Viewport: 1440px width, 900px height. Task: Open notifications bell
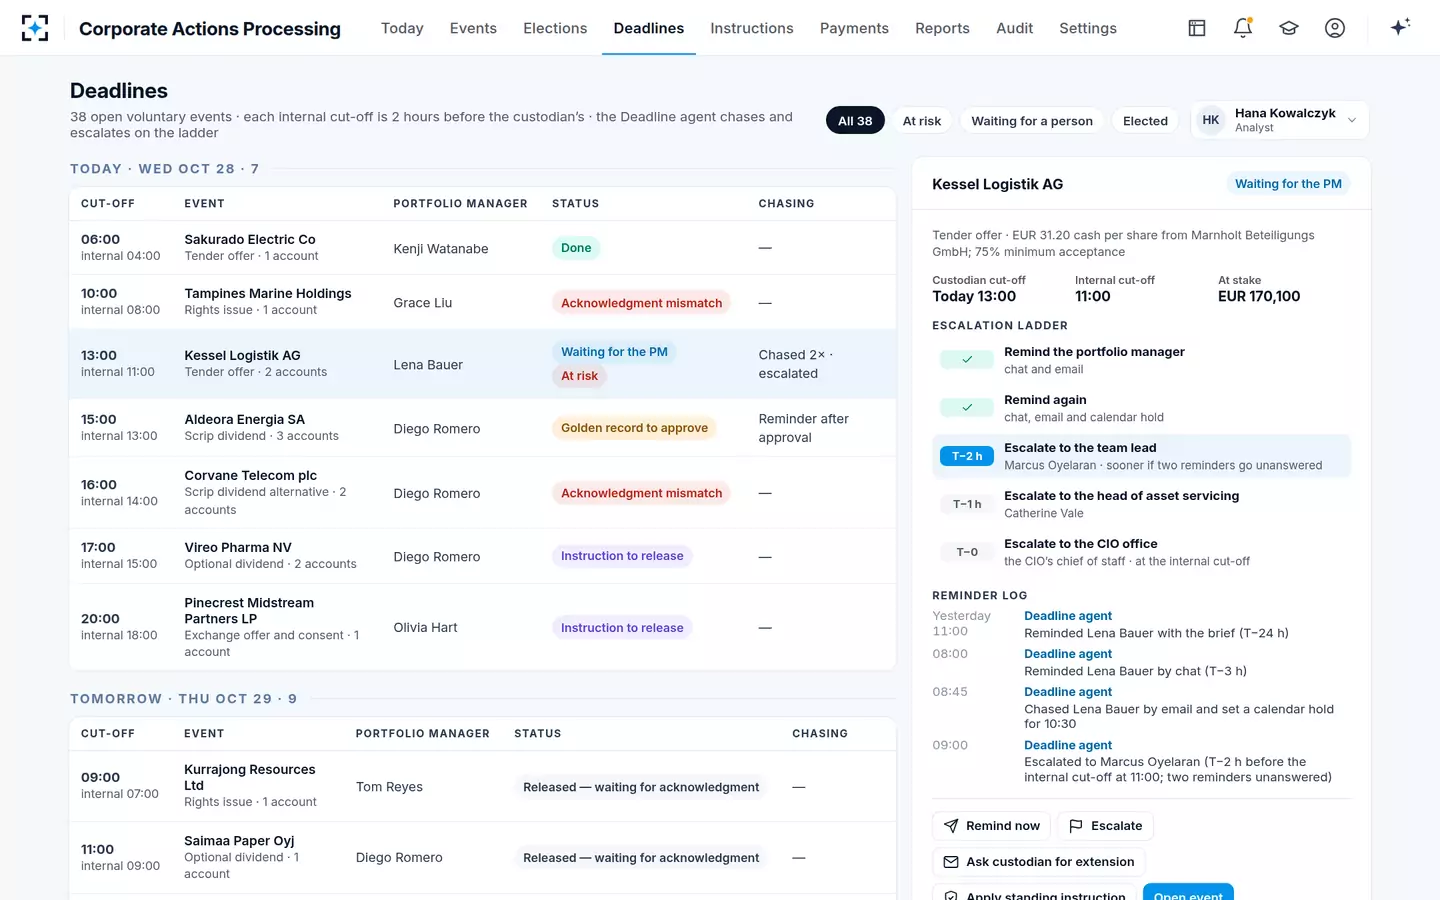coord(1243,28)
